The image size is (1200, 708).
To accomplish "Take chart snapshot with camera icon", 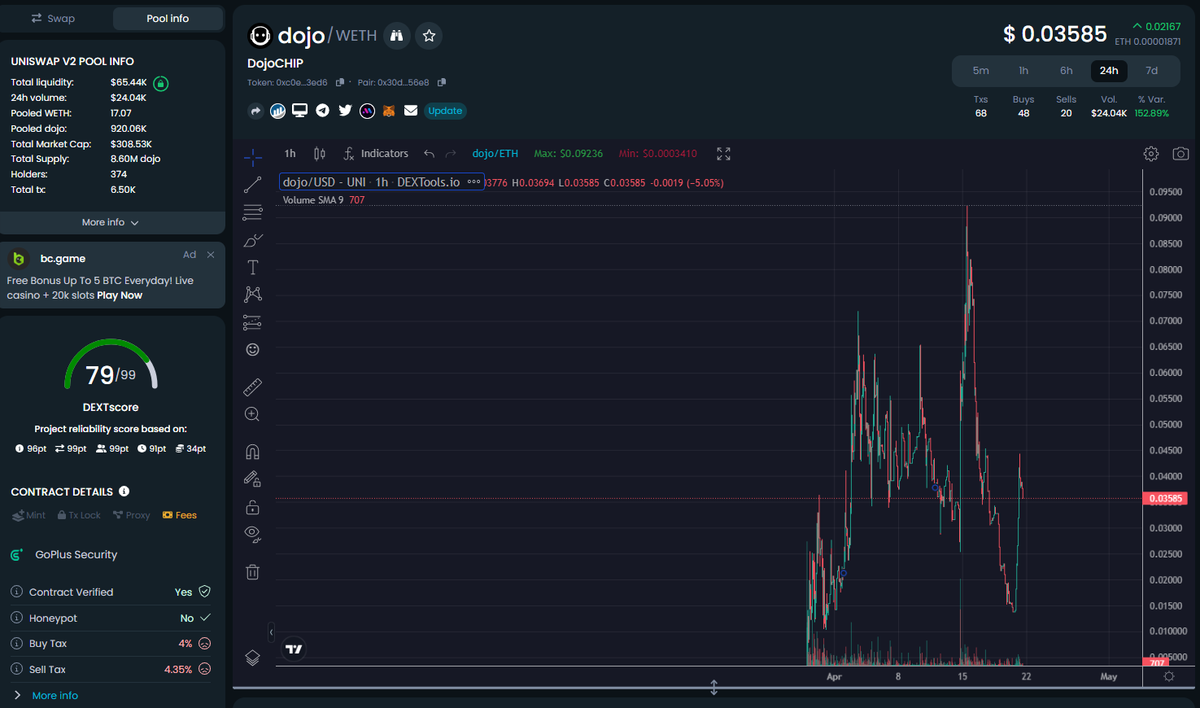I will (1181, 154).
